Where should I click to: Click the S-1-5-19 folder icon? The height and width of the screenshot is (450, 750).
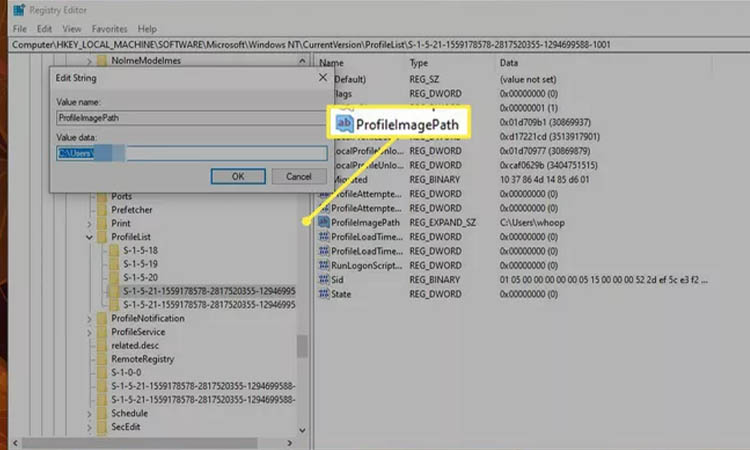(114, 264)
